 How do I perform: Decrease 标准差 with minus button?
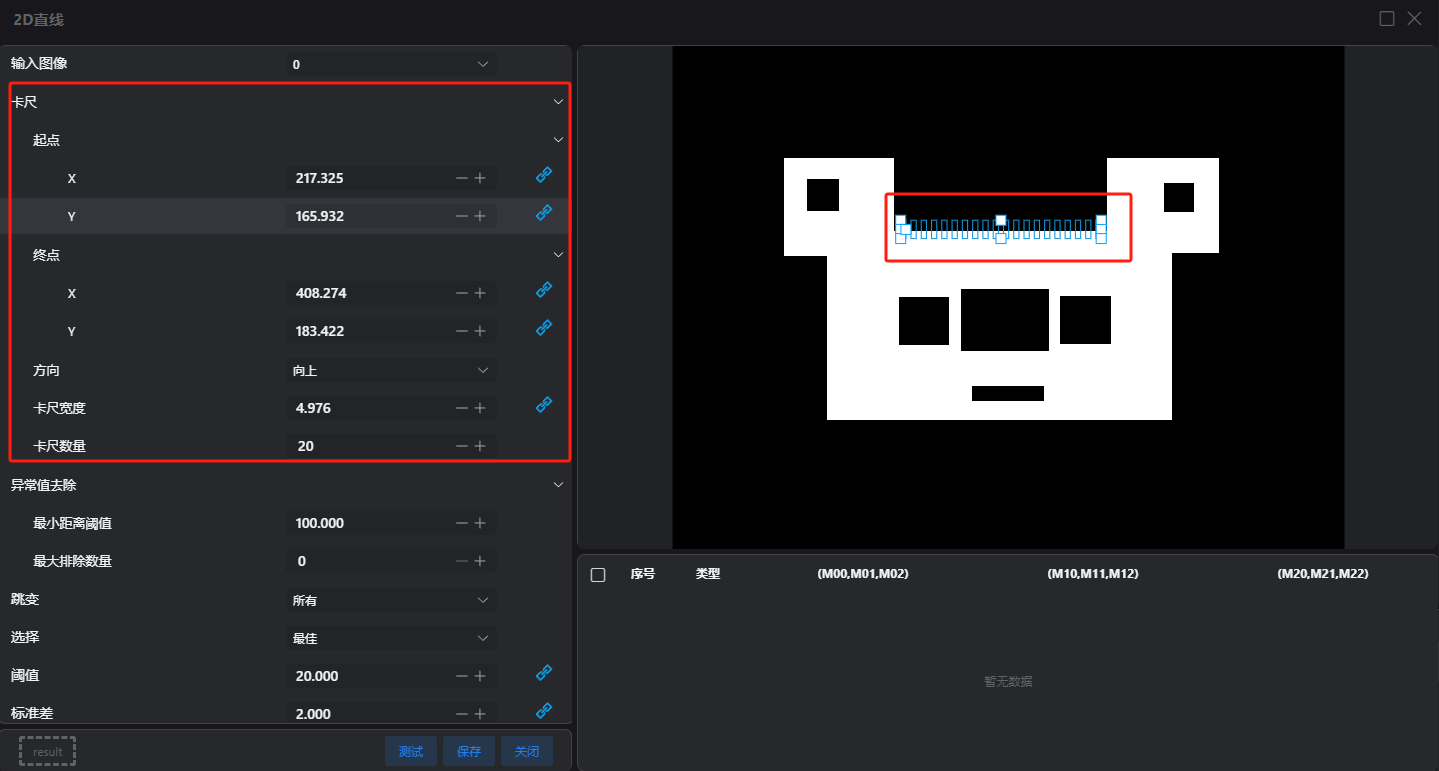tap(461, 714)
